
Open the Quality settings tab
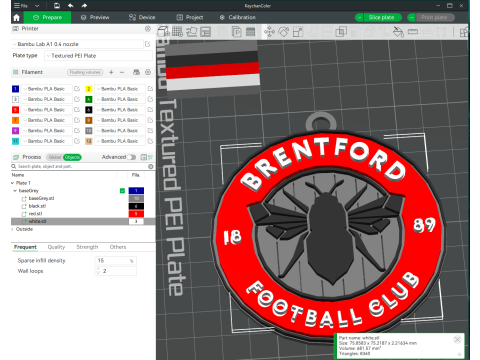tap(56, 247)
